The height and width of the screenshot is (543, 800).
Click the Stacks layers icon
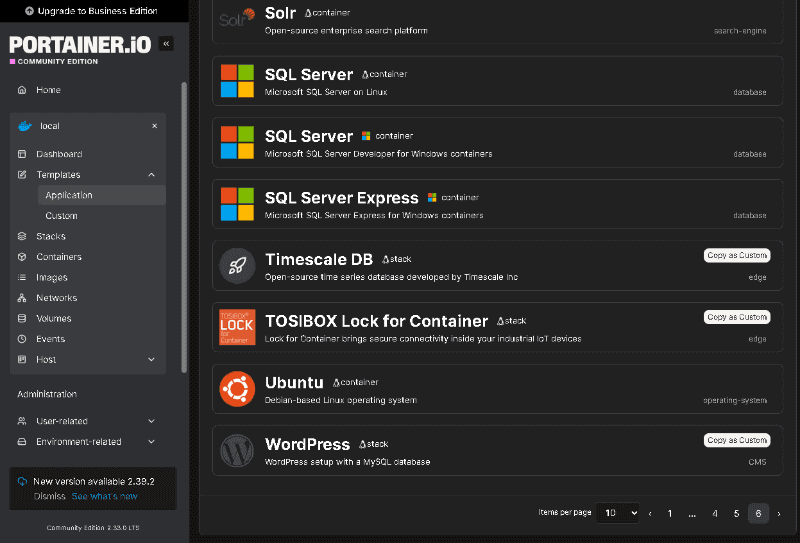pyautogui.click(x=22, y=236)
